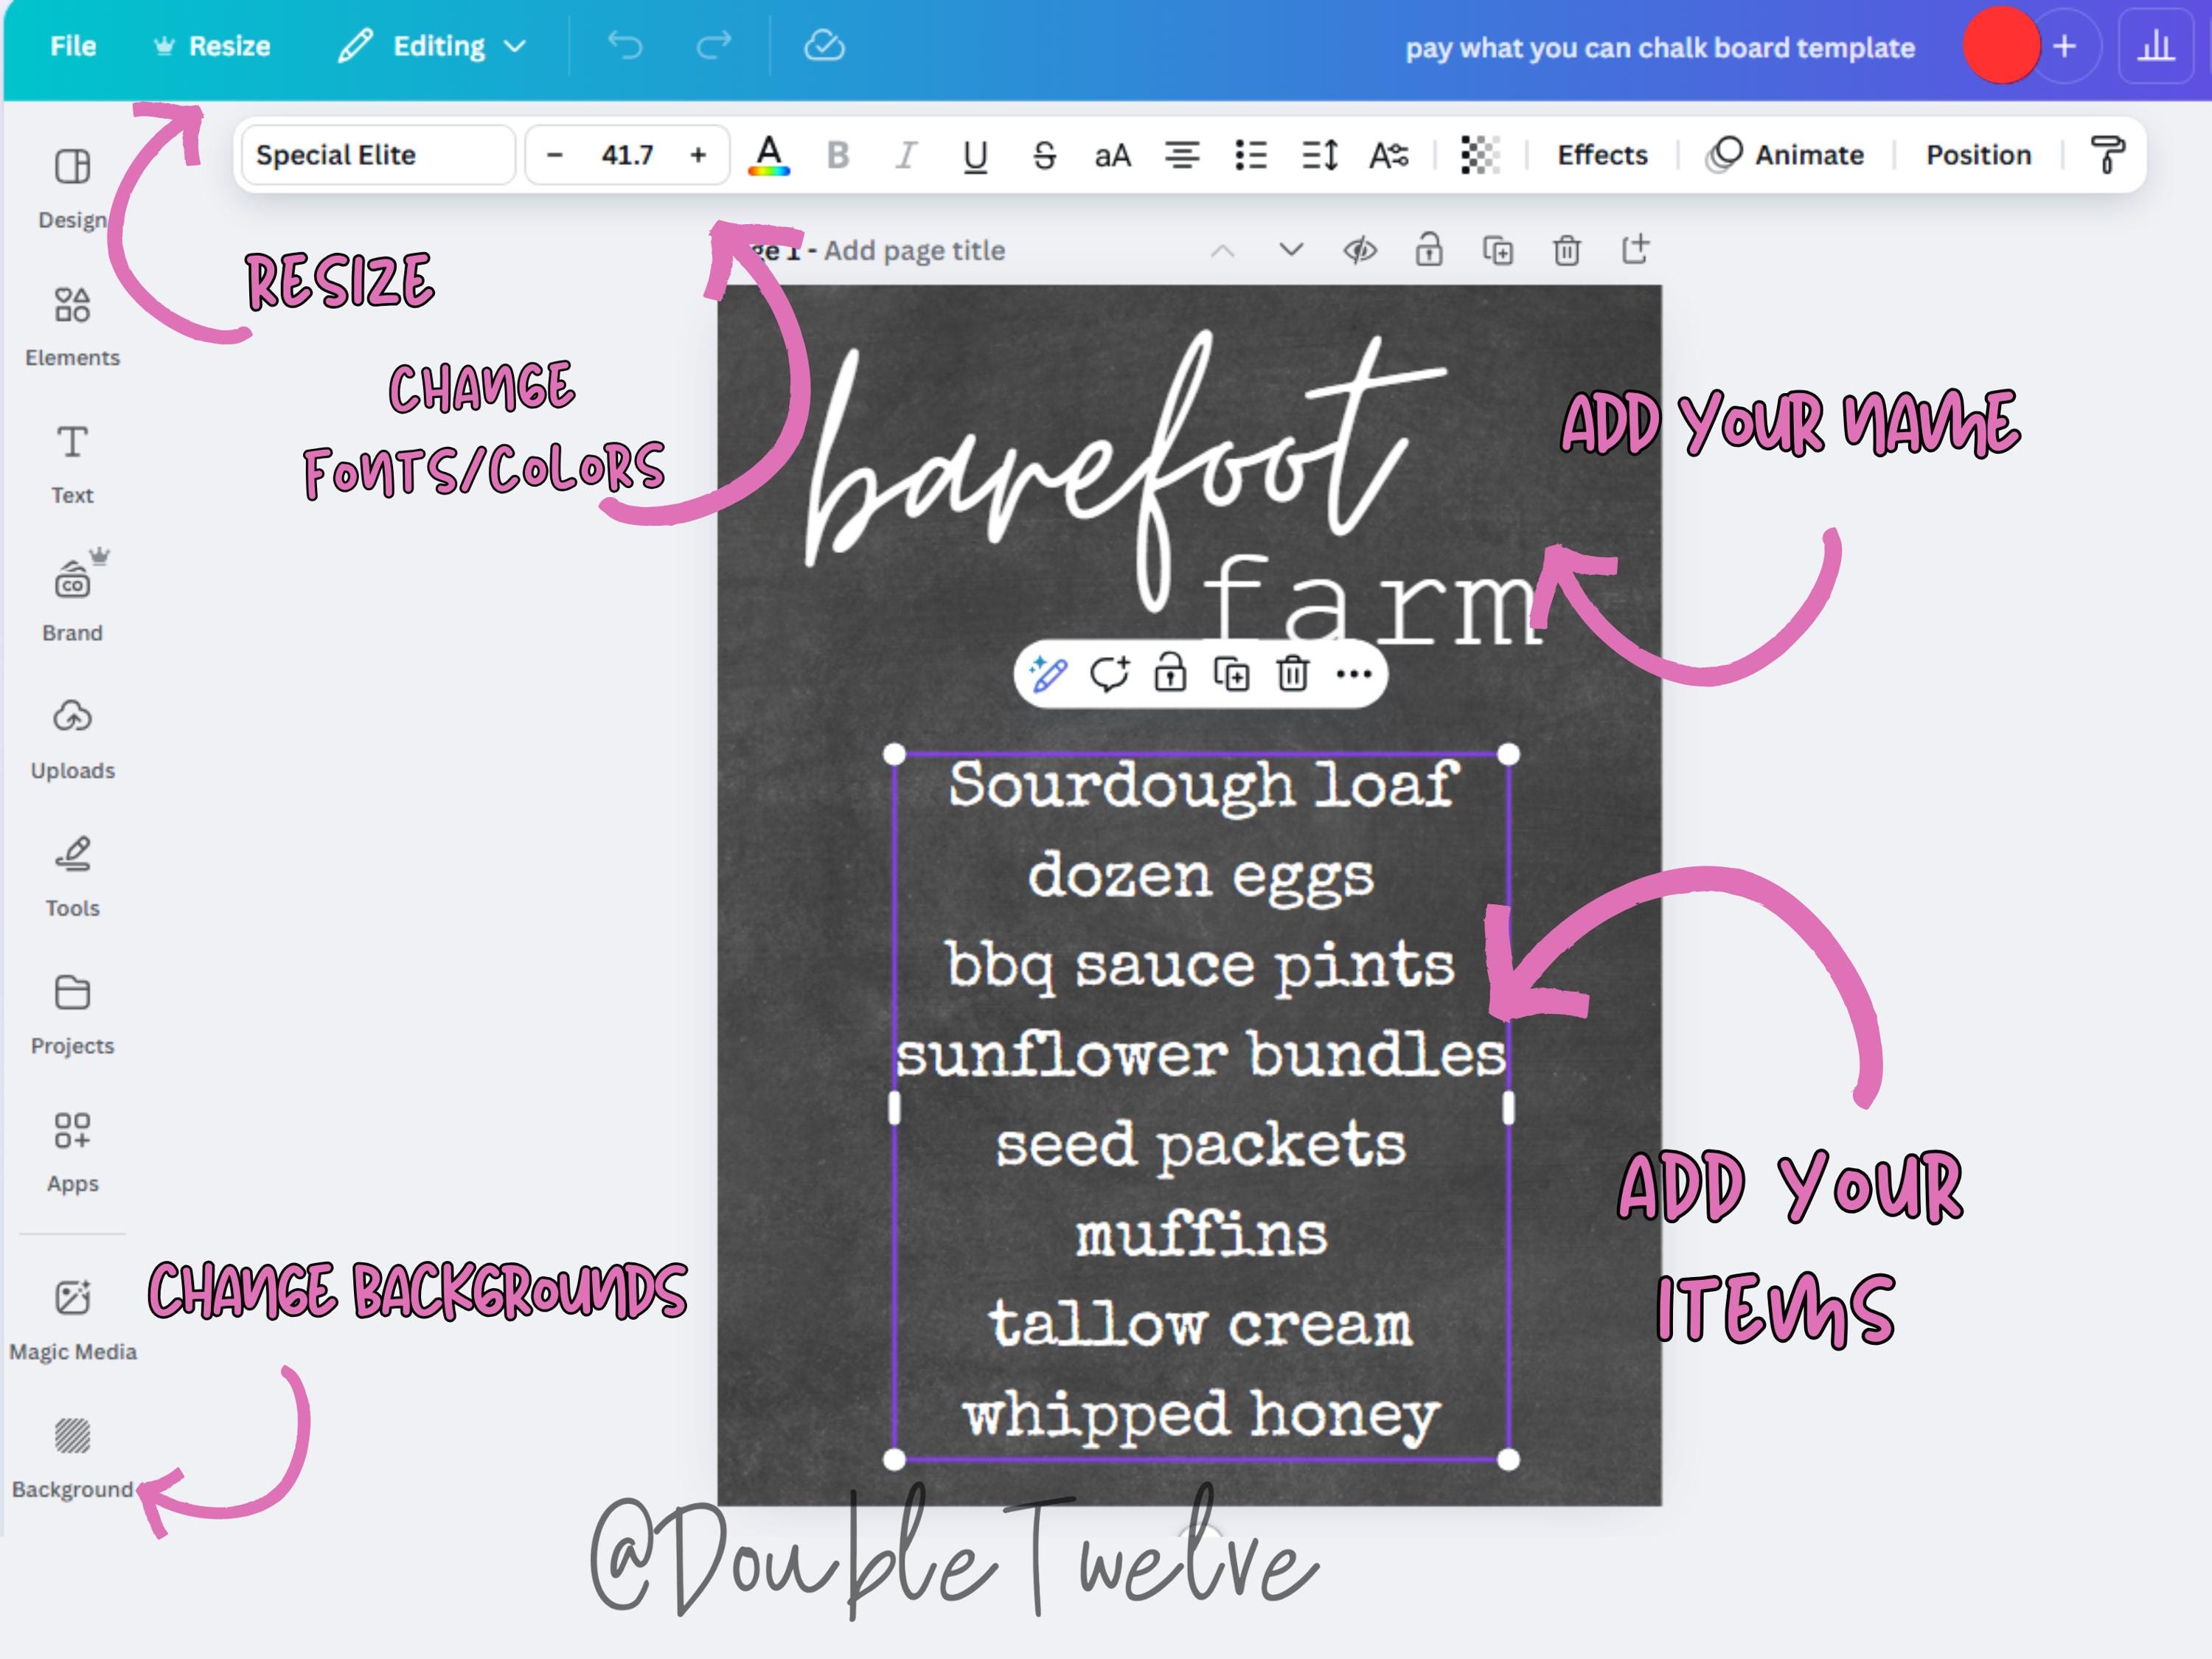Open the Editing mode dropdown

432,46
